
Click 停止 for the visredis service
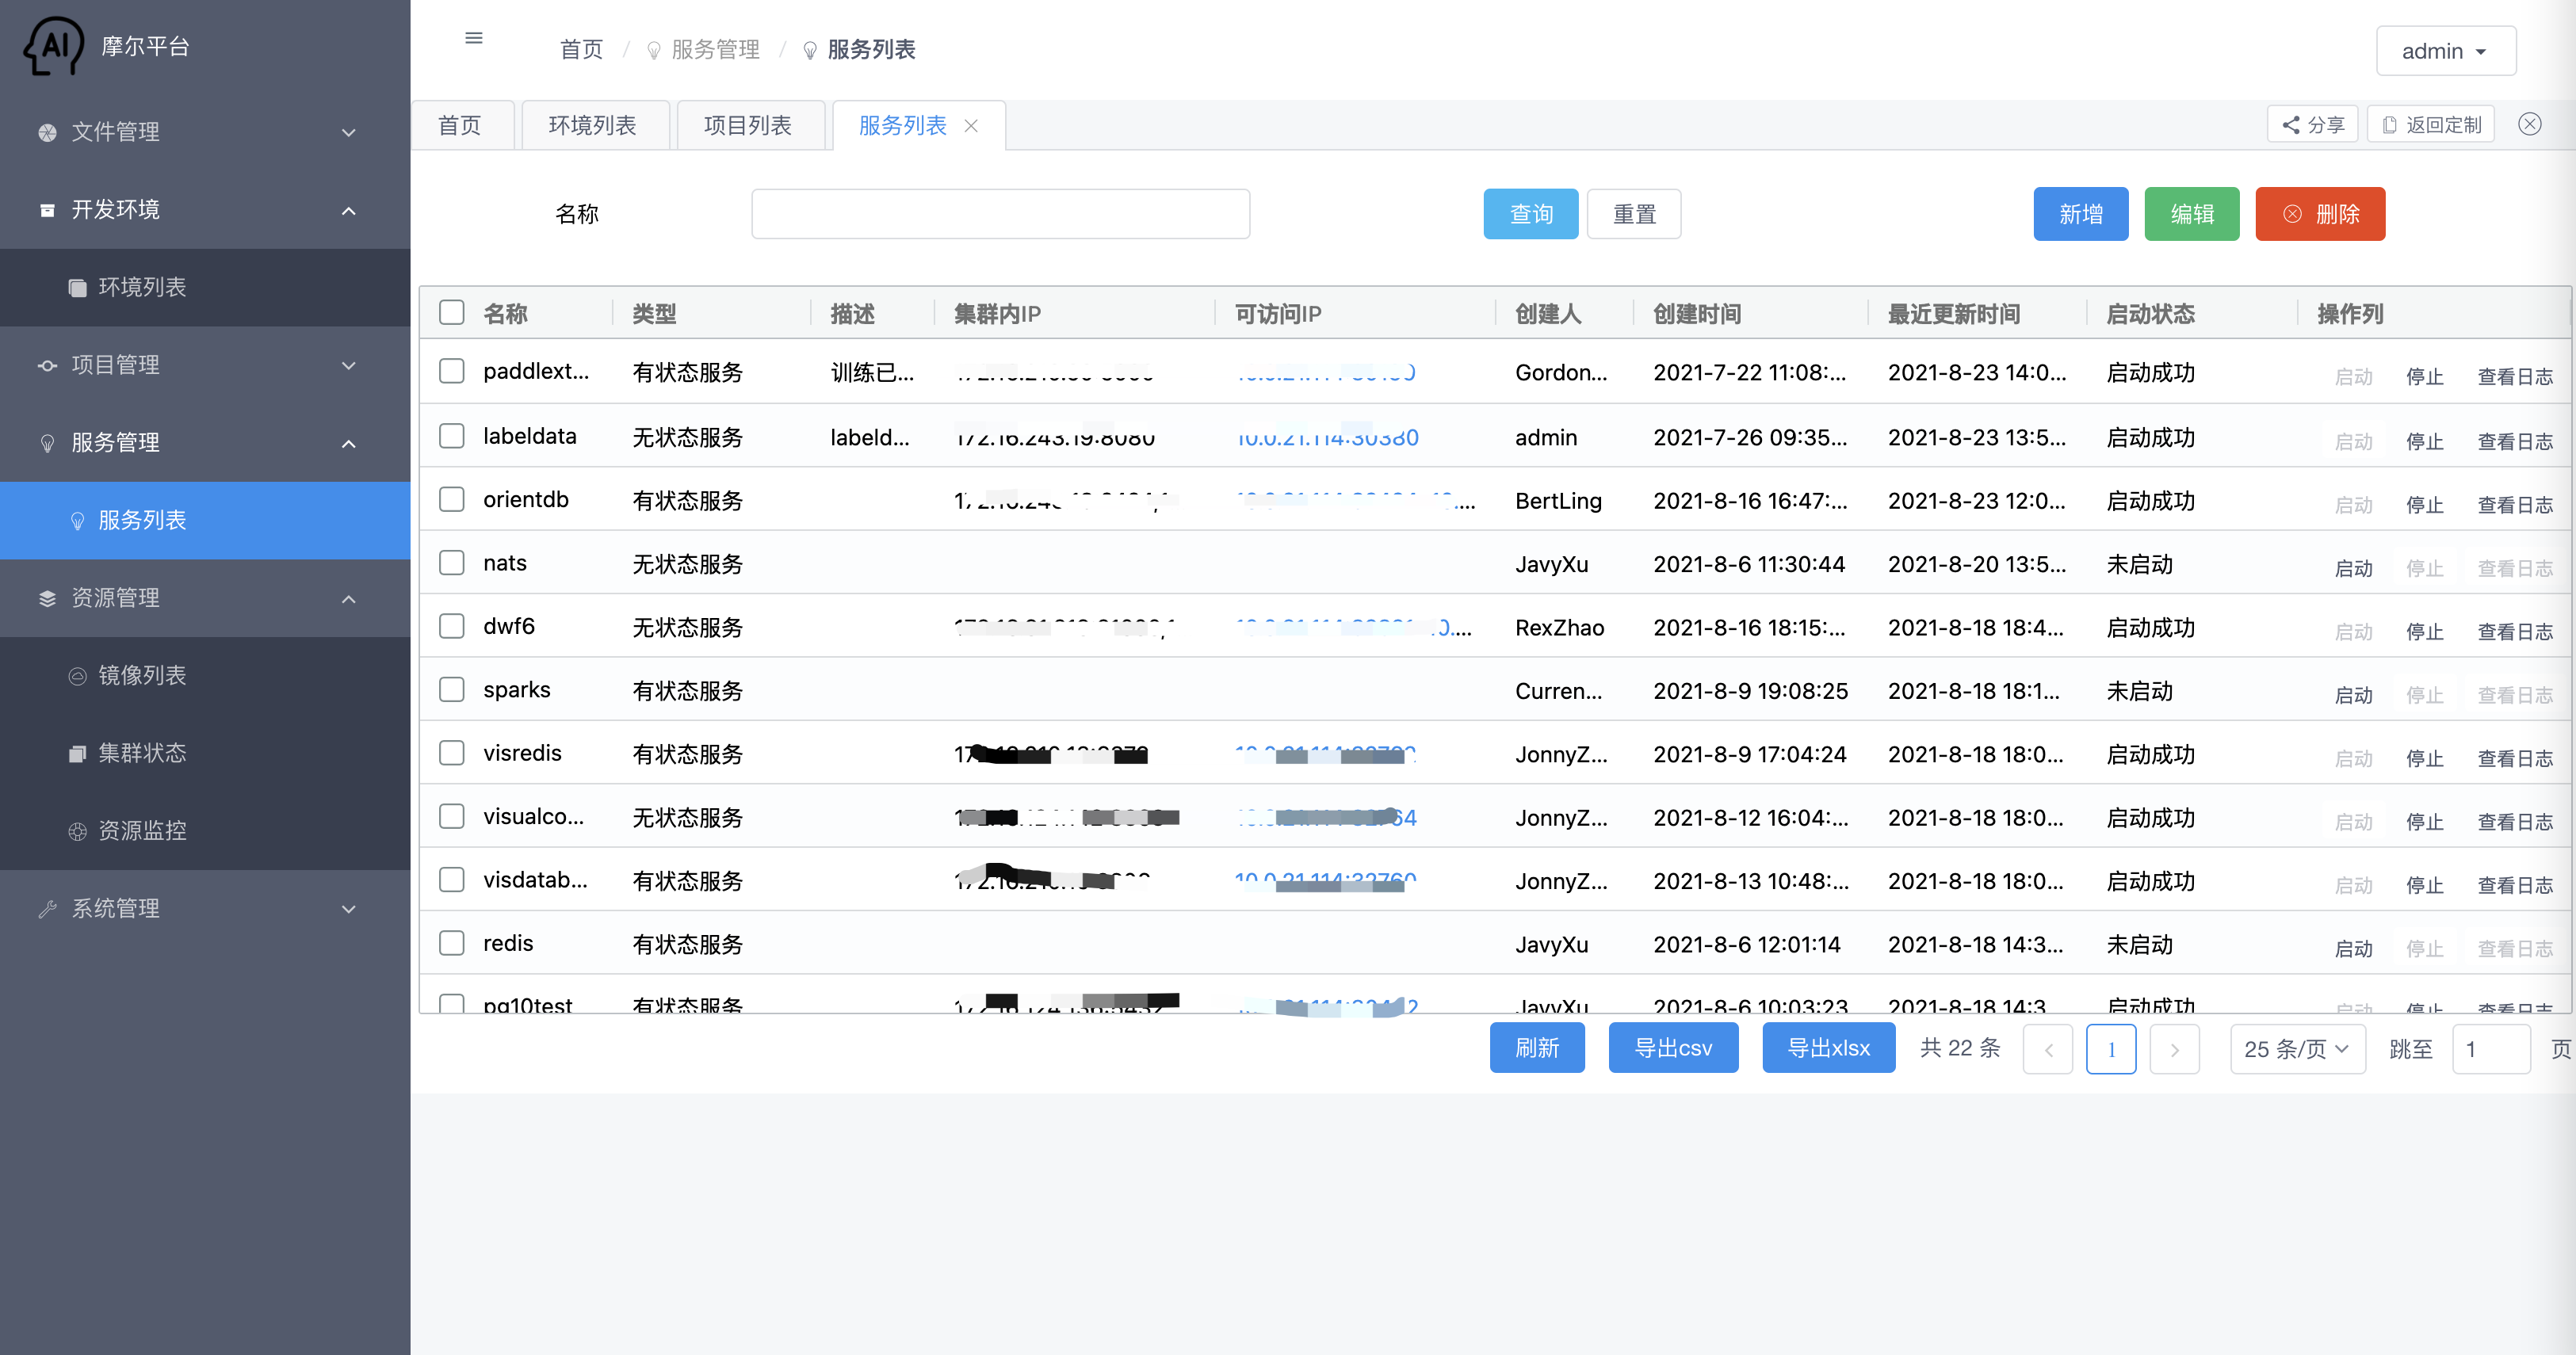coord(2424,758)
